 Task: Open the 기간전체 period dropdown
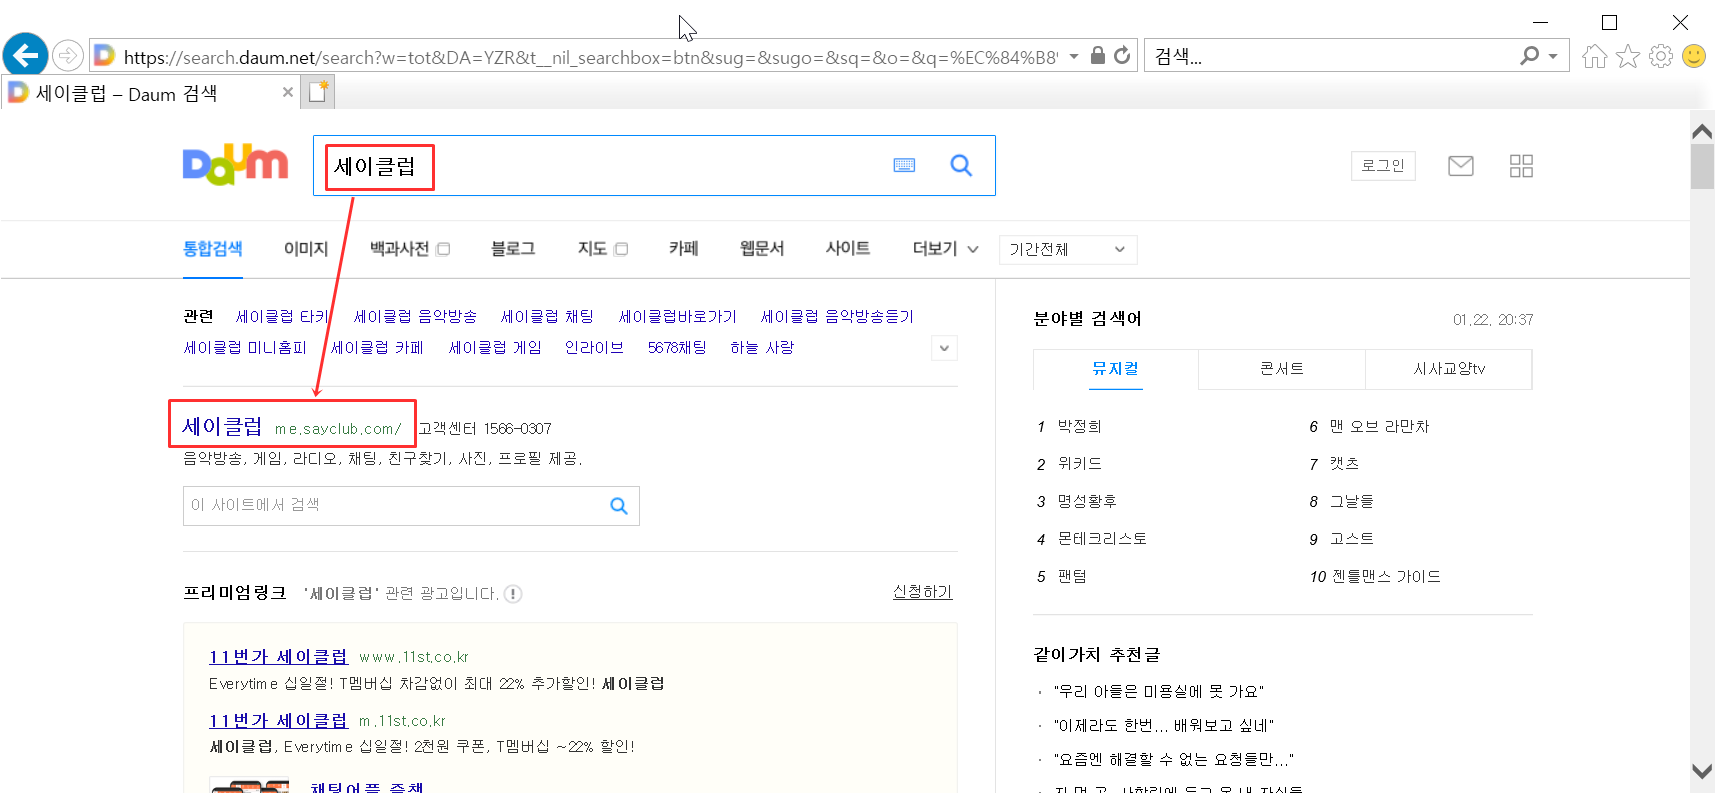point(1068,249)
